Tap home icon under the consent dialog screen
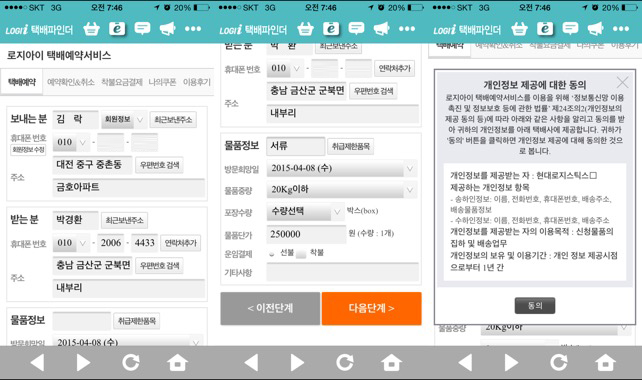This screenshot has width=642, height=380. [606, 362]
